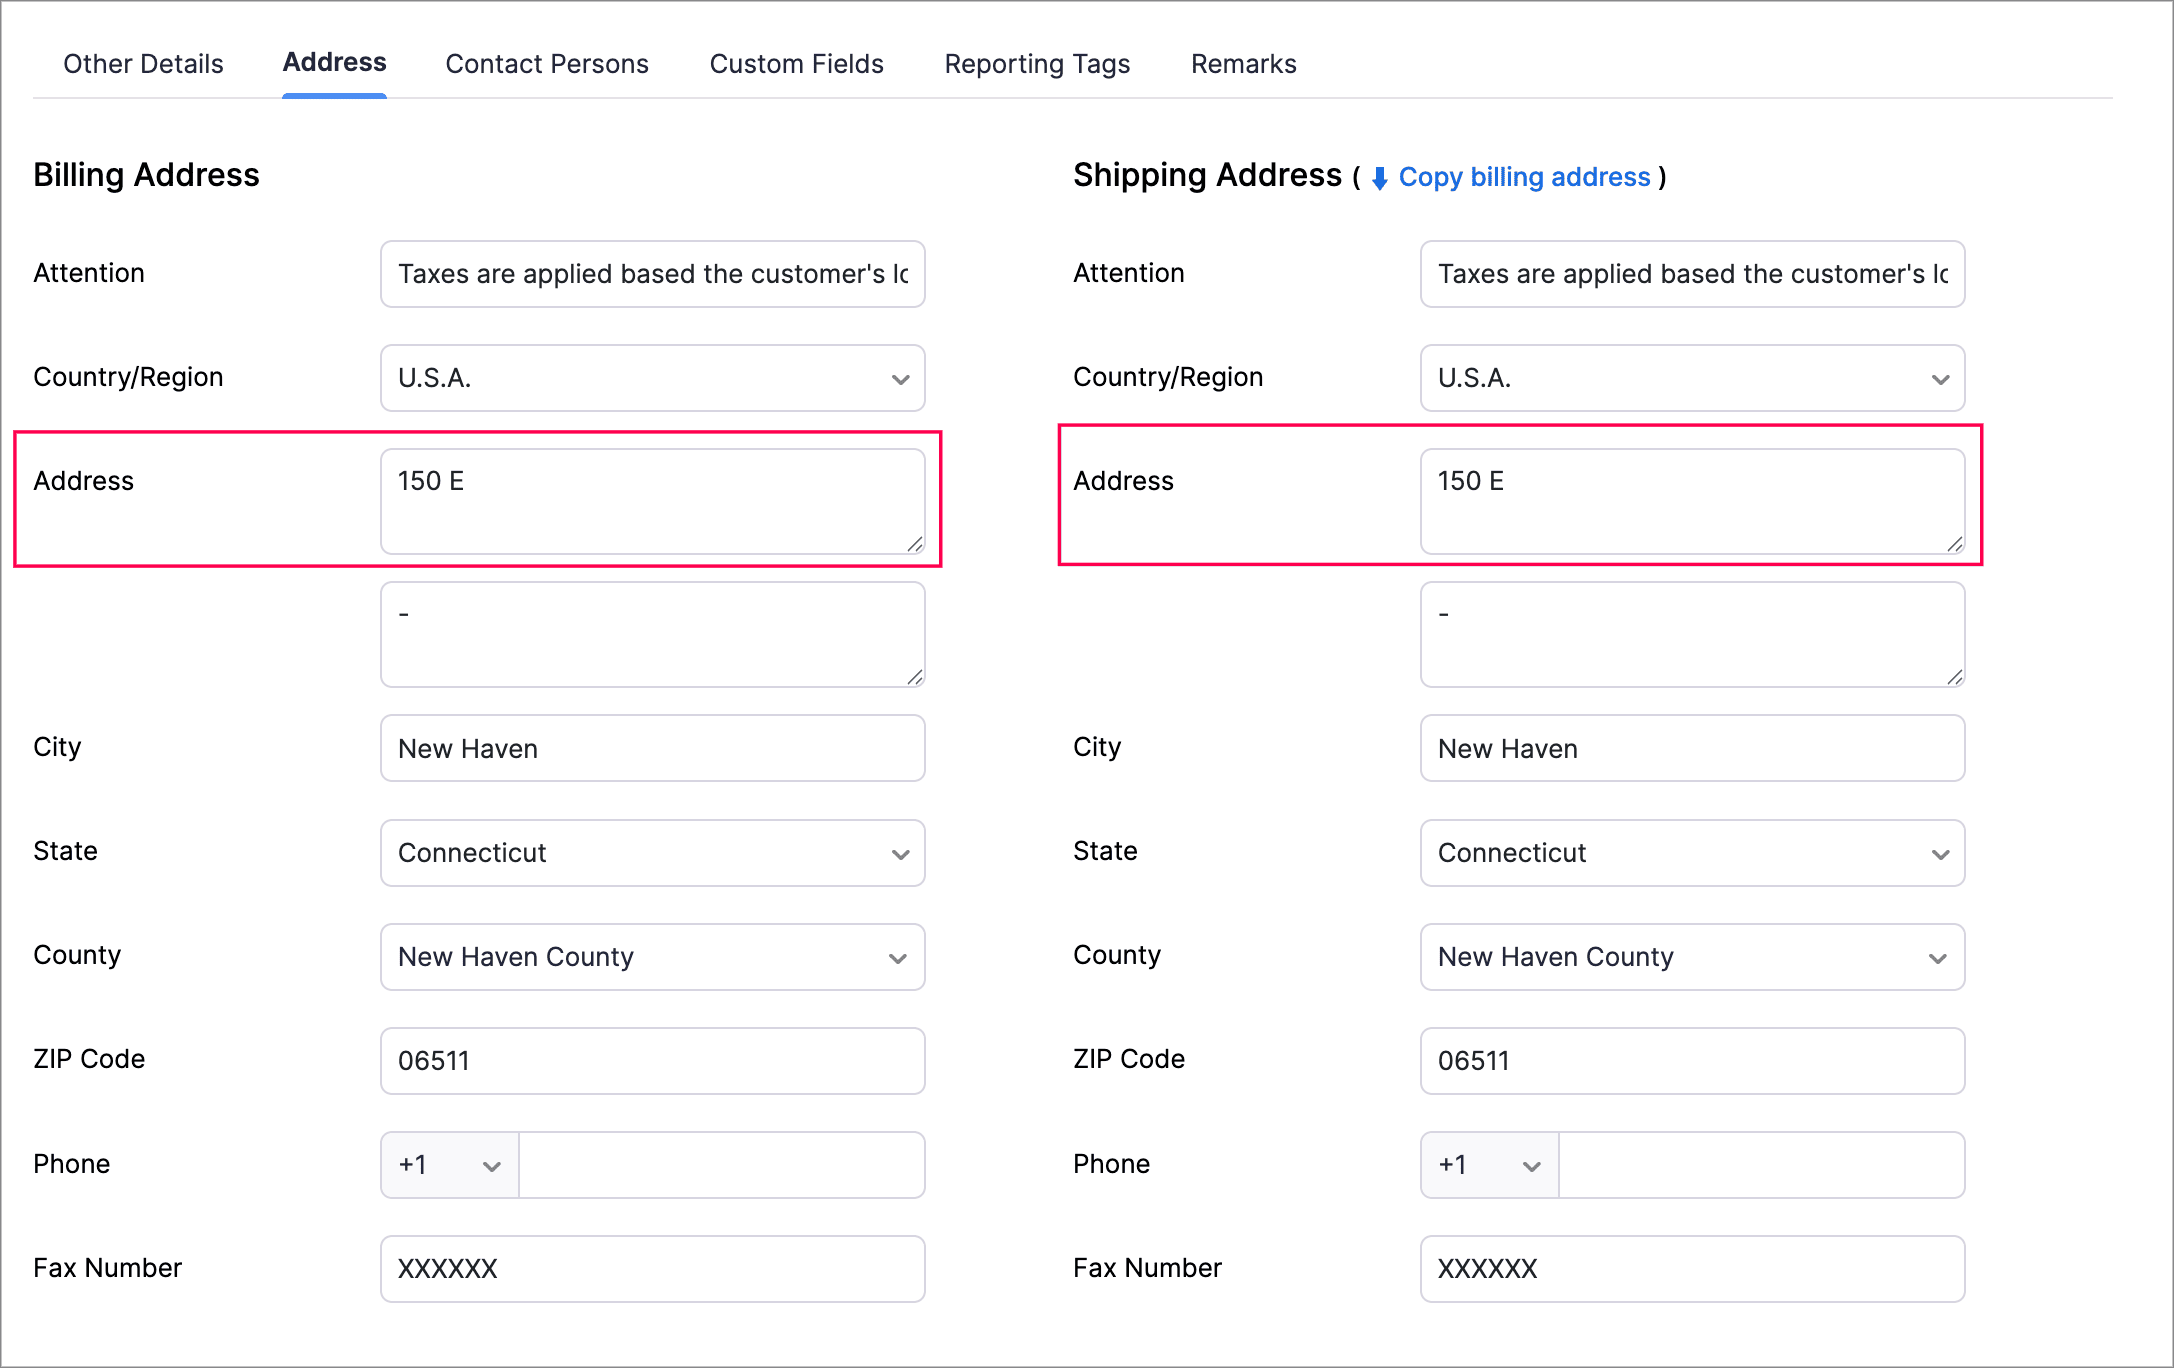Click the shipping Attention field about taxes
The width and height of the screenshot is (2174, 1368).
pyautogui.click(x=1691, y=274)
